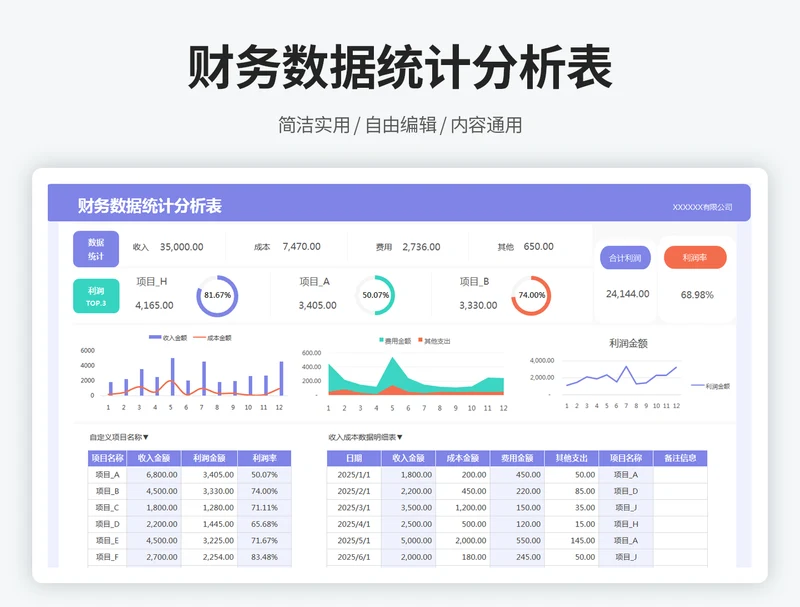Screen dimensions: 800x607
Task: Select the 50.07% green donut chart
Action: [x=376, y=295]
